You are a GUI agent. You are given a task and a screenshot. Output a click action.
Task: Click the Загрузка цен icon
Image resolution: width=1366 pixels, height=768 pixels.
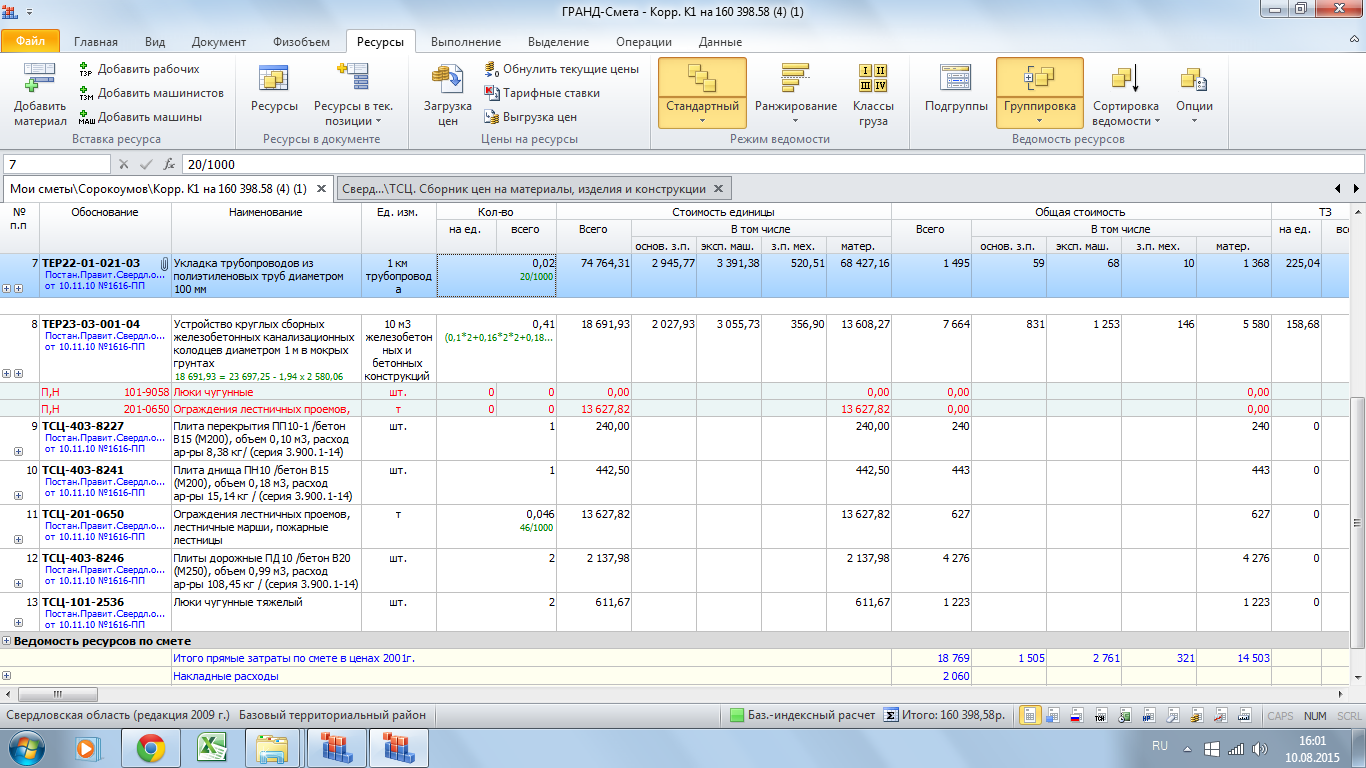[447, 78]
